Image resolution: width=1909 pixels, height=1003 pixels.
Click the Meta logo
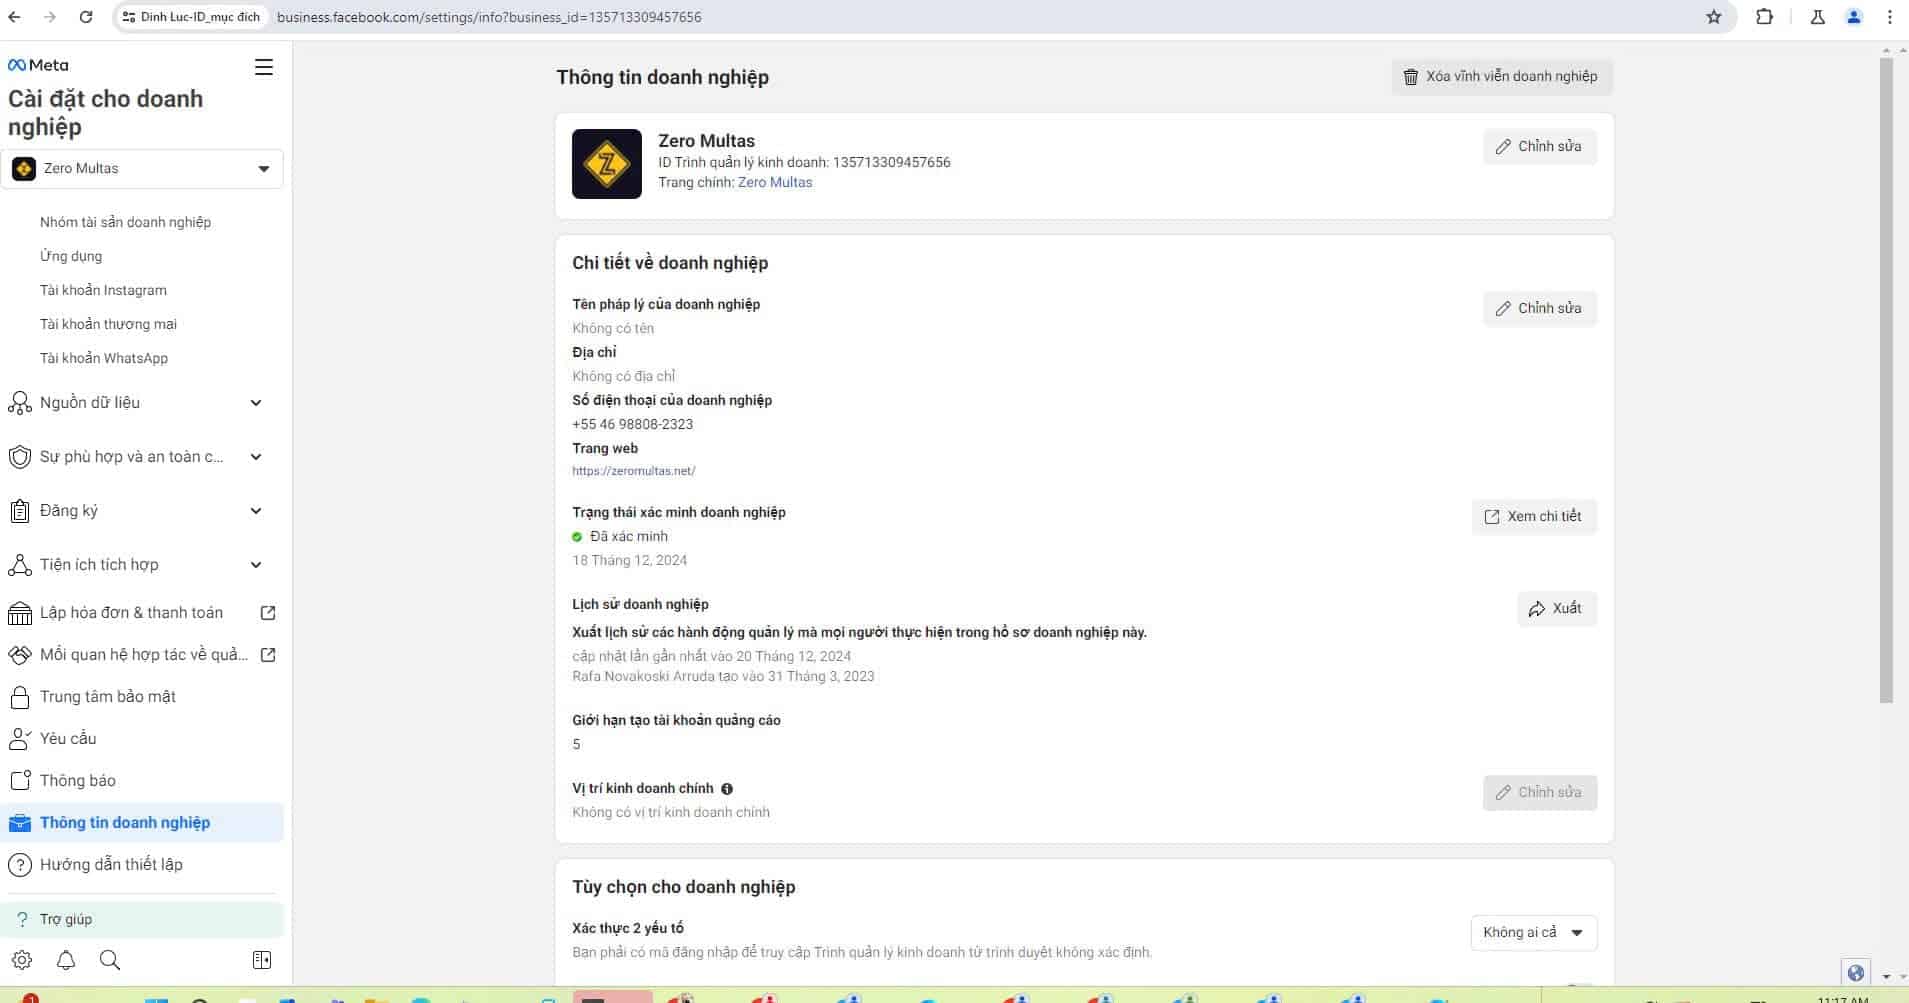coord(38,65)
